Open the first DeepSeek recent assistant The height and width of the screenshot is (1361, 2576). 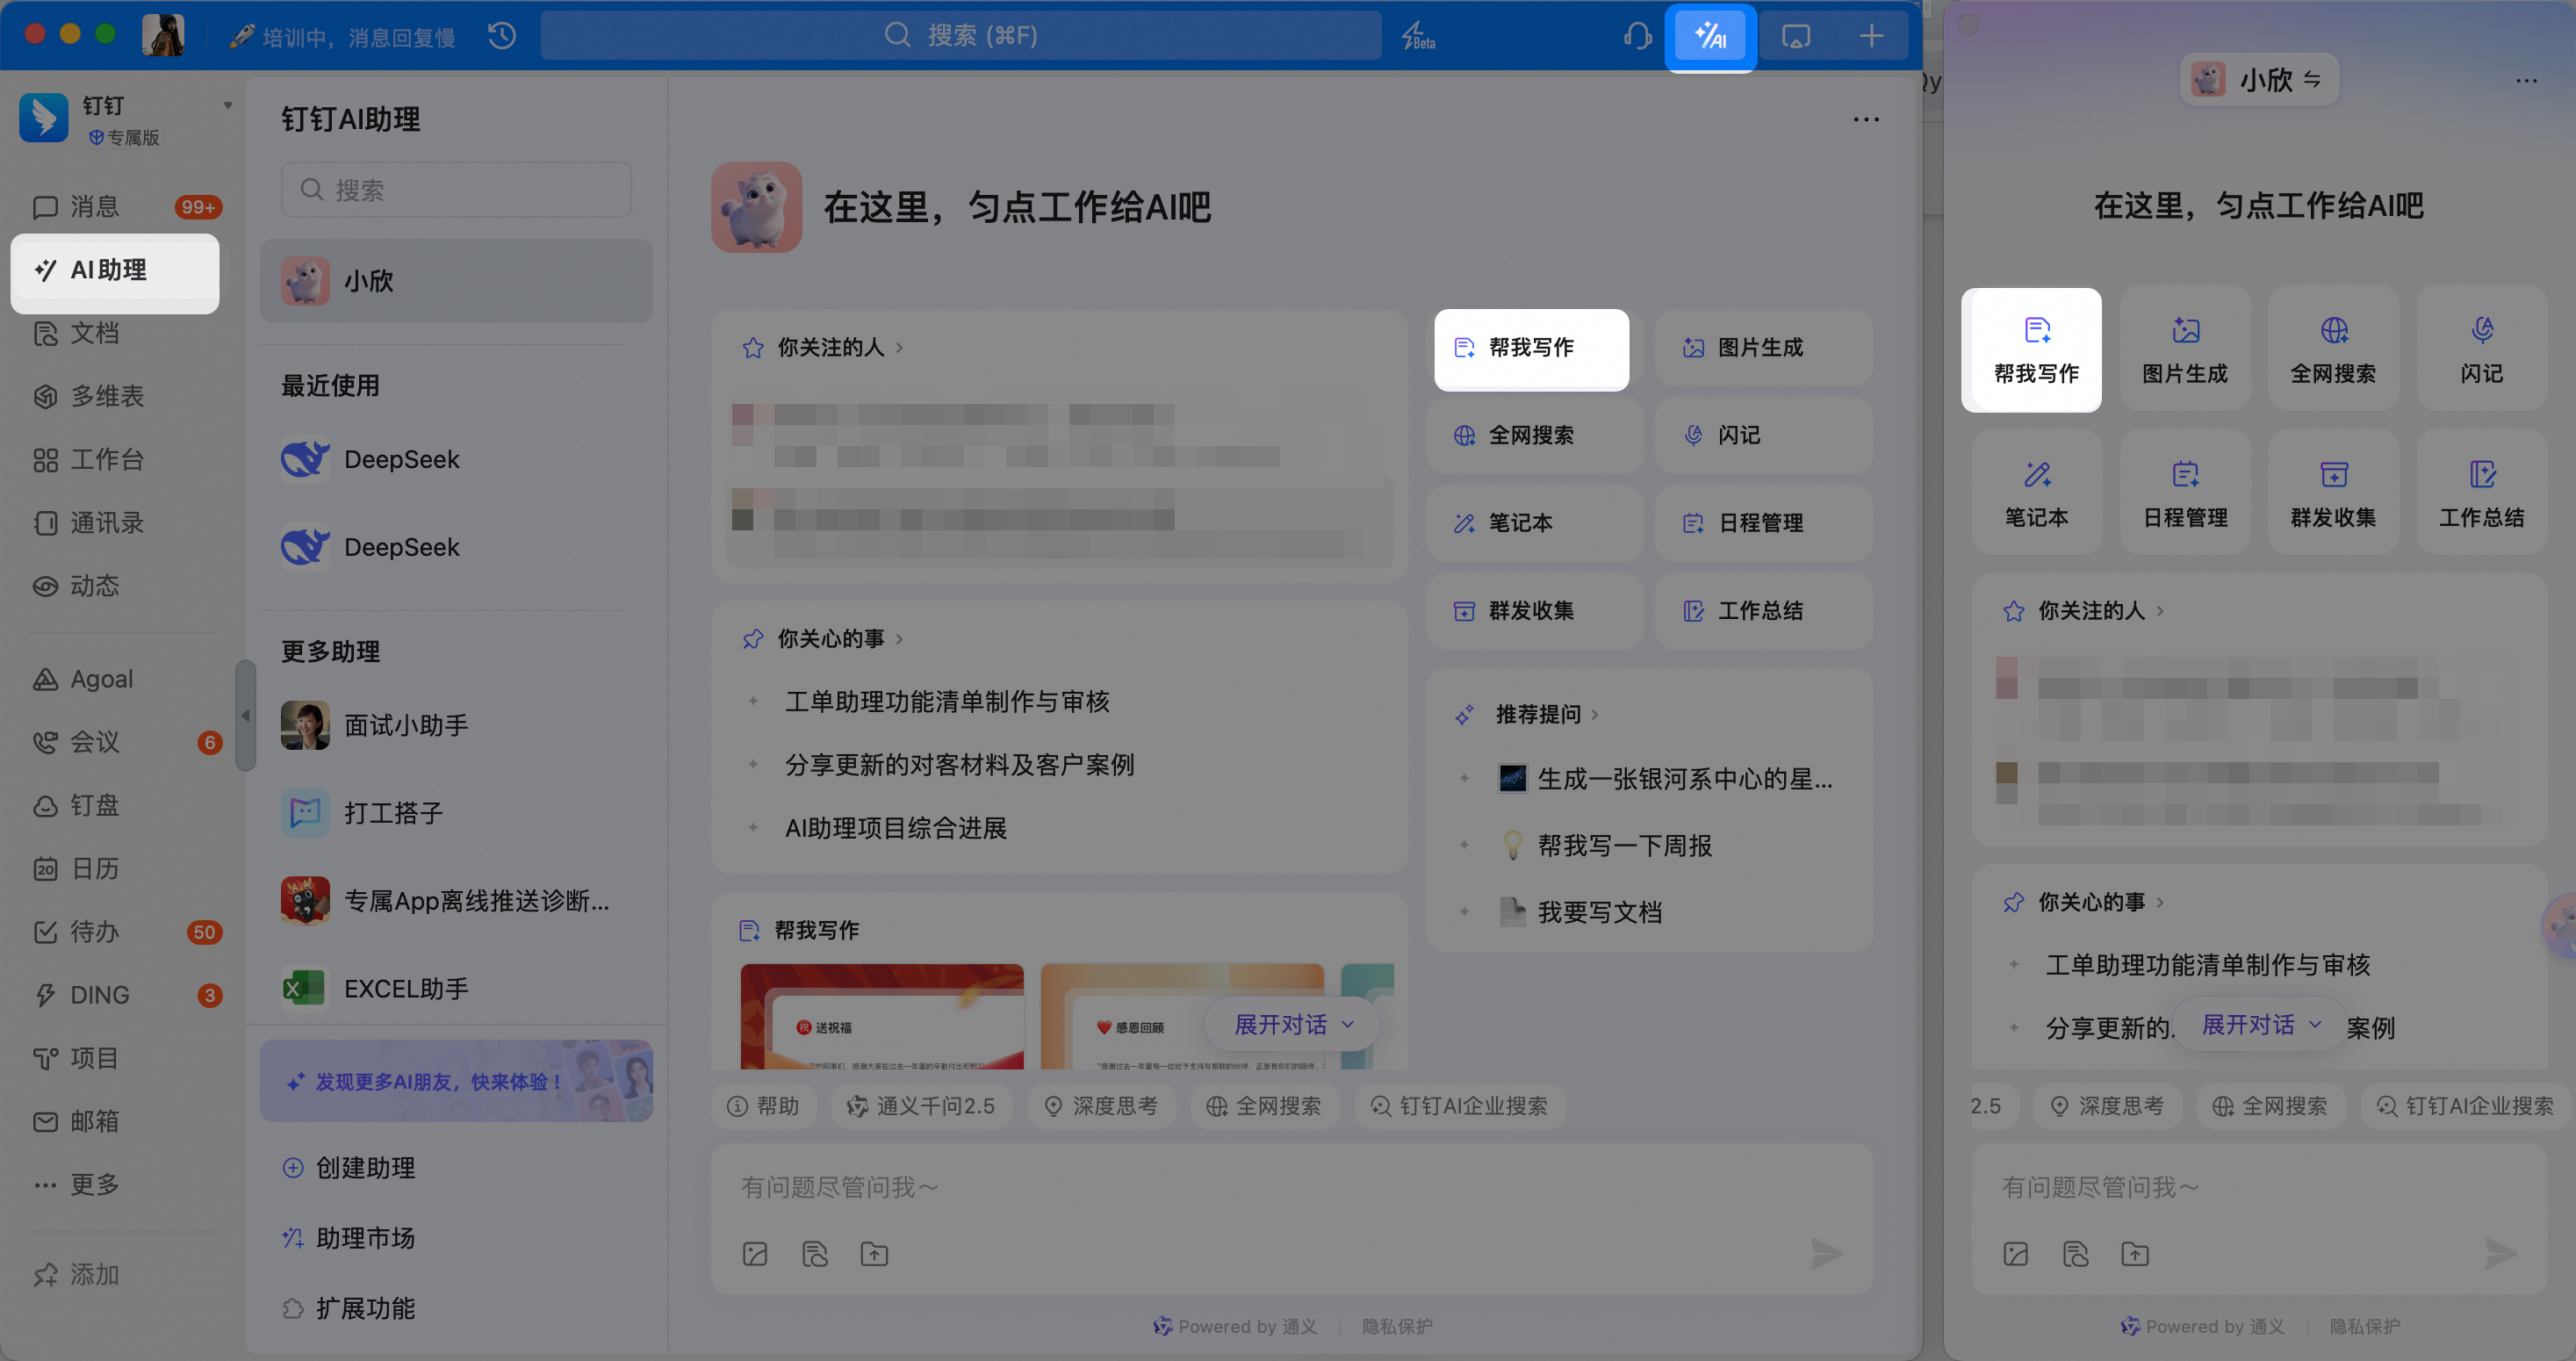click(456, 460)
